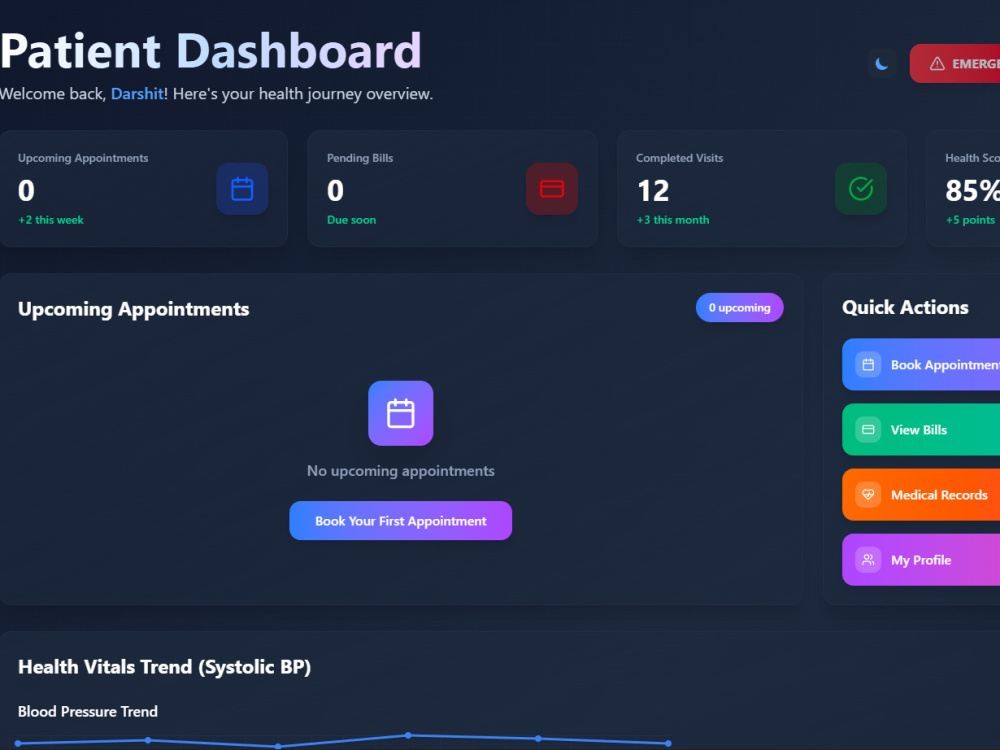The width and height of the screenshot is (1000, 750).
Task: Click the peak data point on the blood pressure chart
Action: (x=408, y=735)
